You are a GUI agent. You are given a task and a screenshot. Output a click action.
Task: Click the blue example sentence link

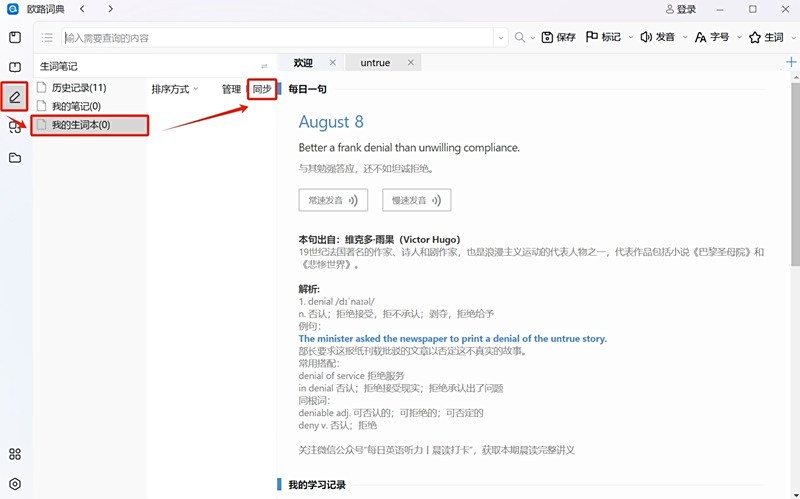click(x=453, y=339)
